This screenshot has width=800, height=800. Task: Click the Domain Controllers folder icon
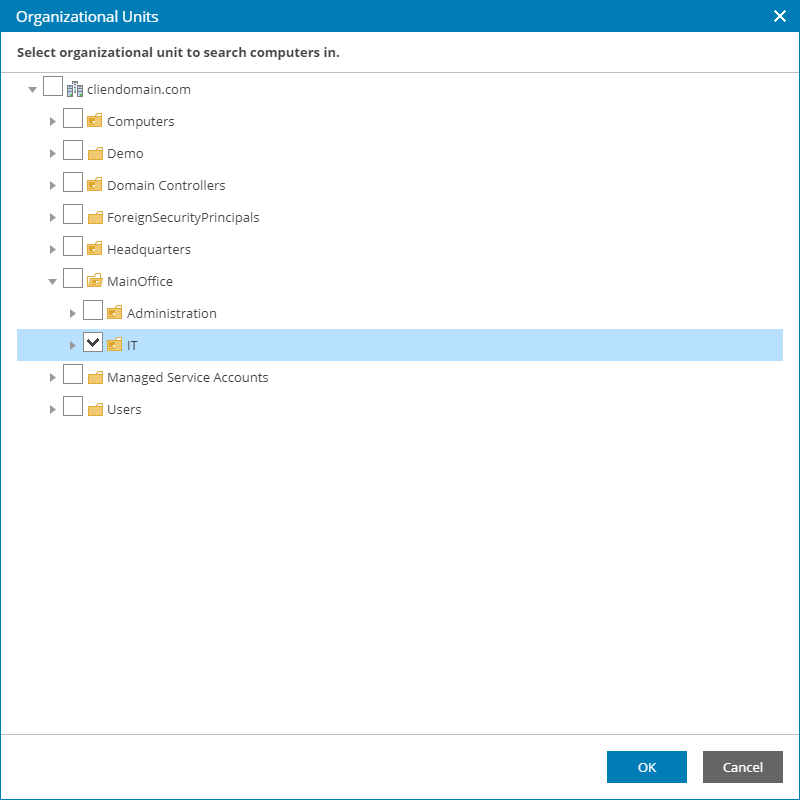tap(94, 184)
